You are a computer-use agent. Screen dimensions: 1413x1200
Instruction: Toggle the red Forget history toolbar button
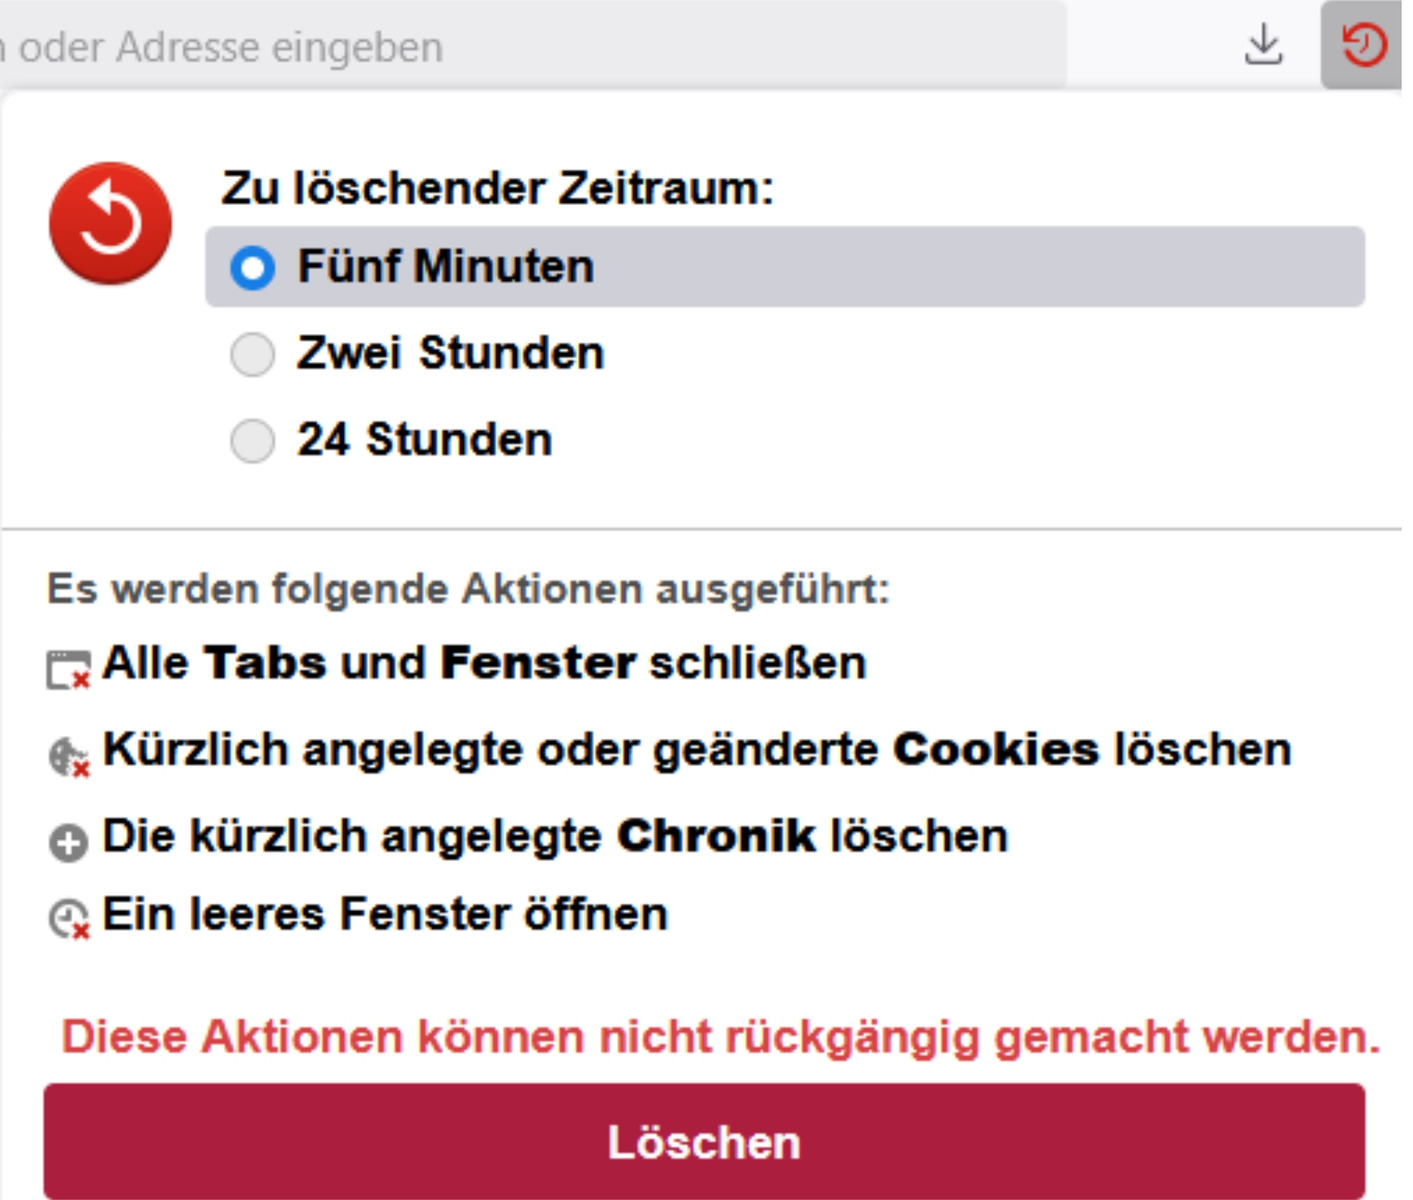click(x=1363, y=45)
